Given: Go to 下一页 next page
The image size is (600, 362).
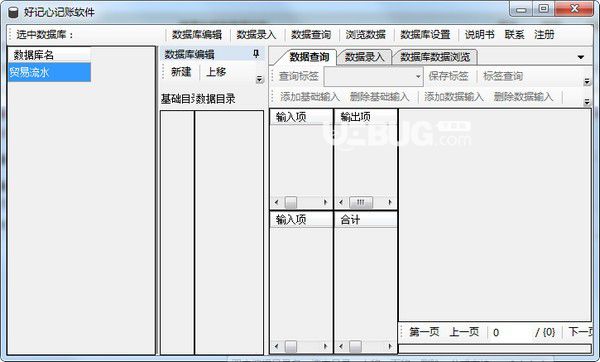Looking at the screenshot, I should 580,332.
